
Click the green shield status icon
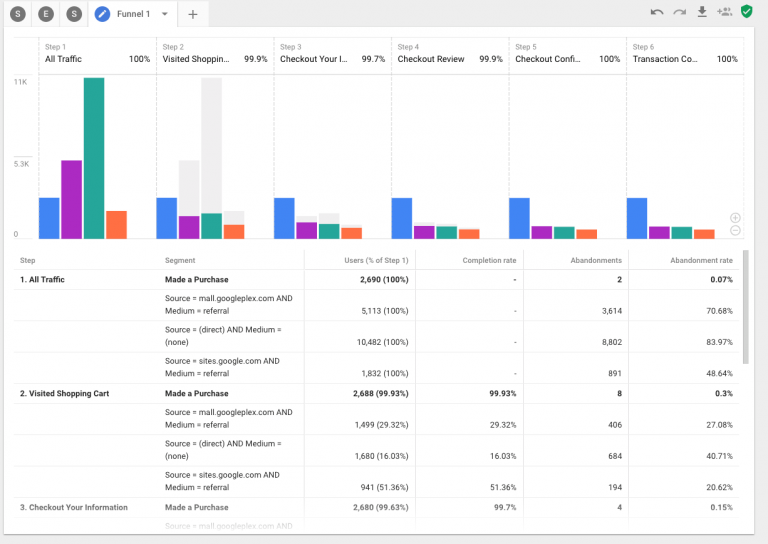coord(746,13)
